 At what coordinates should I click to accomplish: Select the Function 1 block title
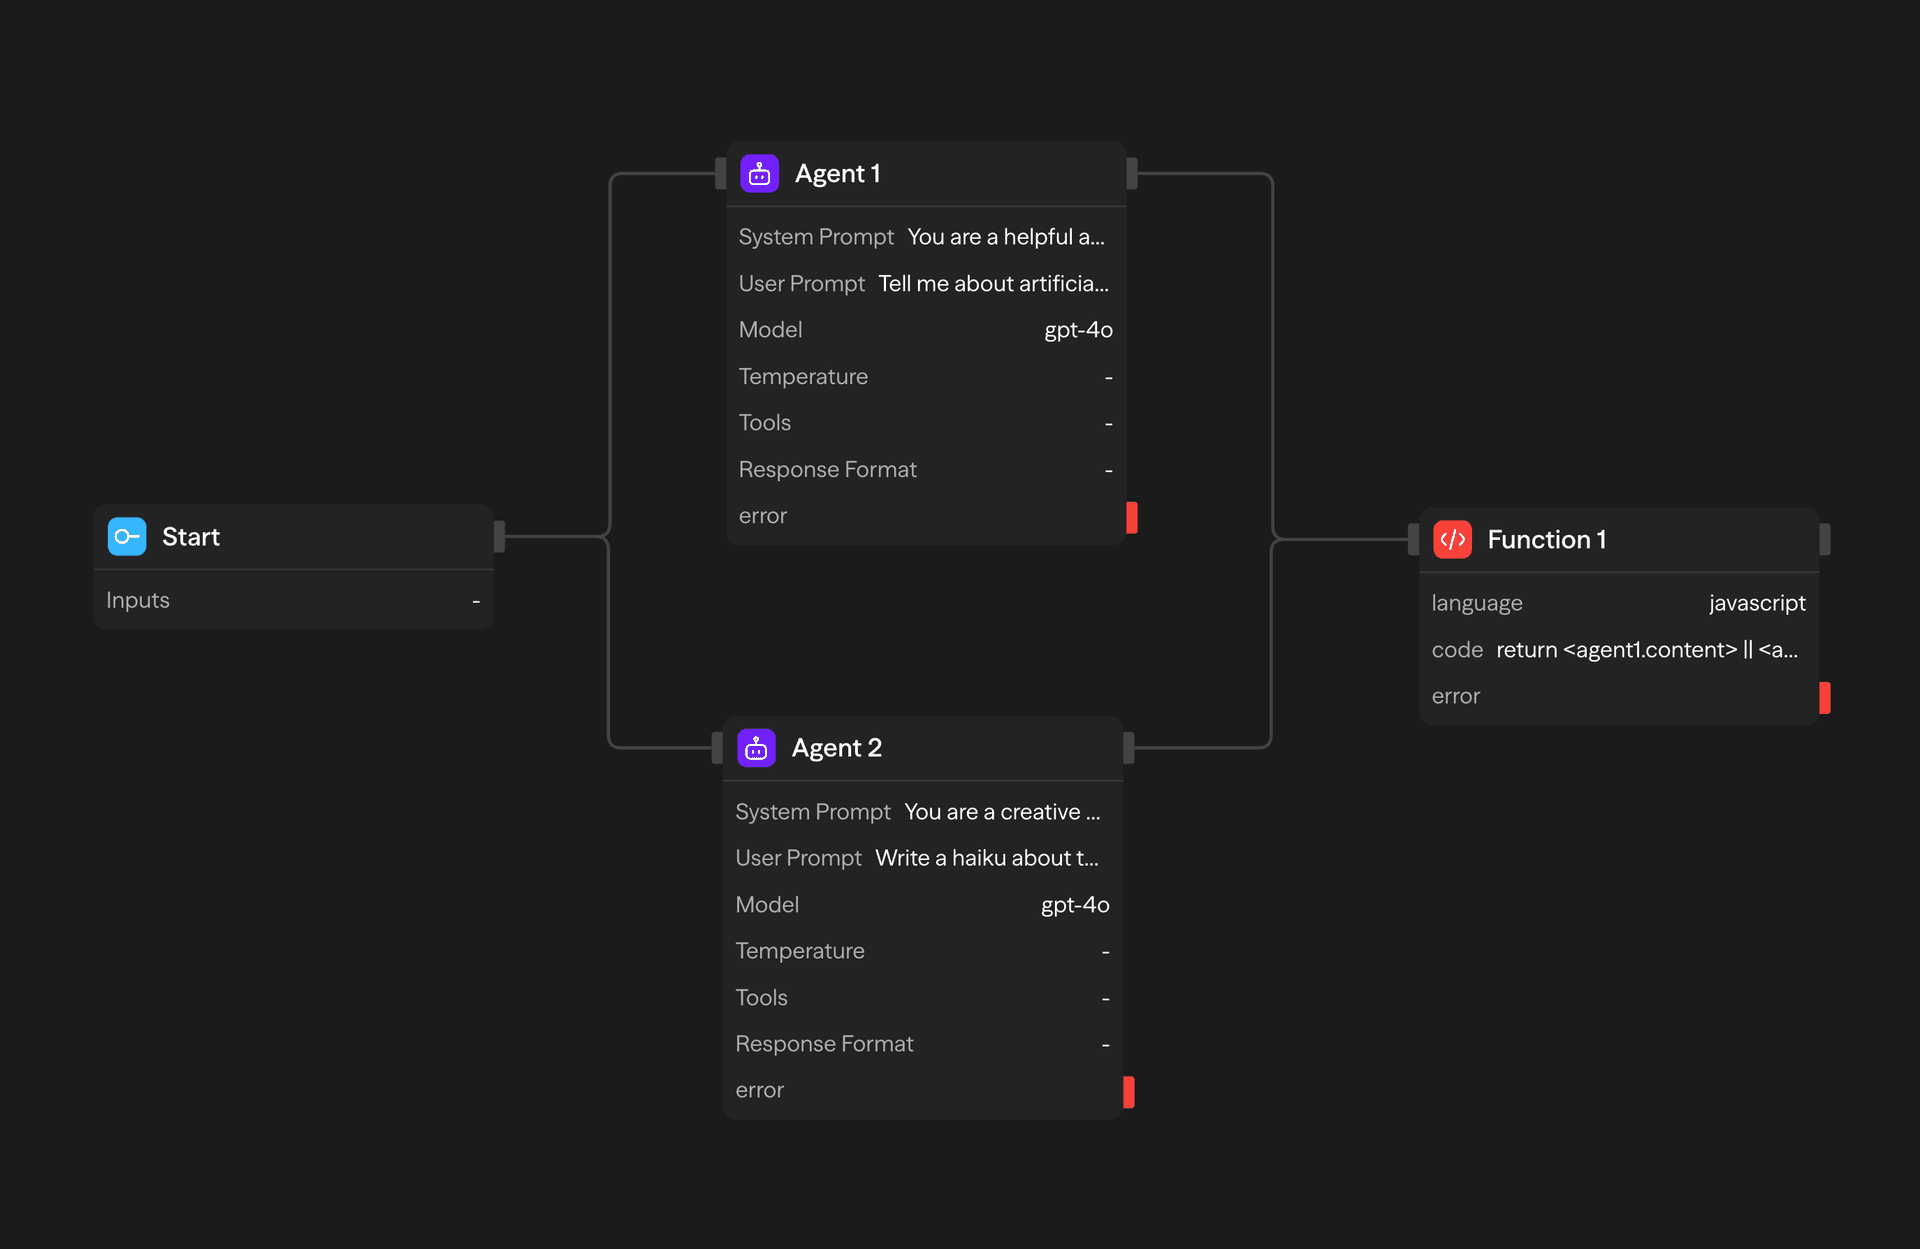1546,540
